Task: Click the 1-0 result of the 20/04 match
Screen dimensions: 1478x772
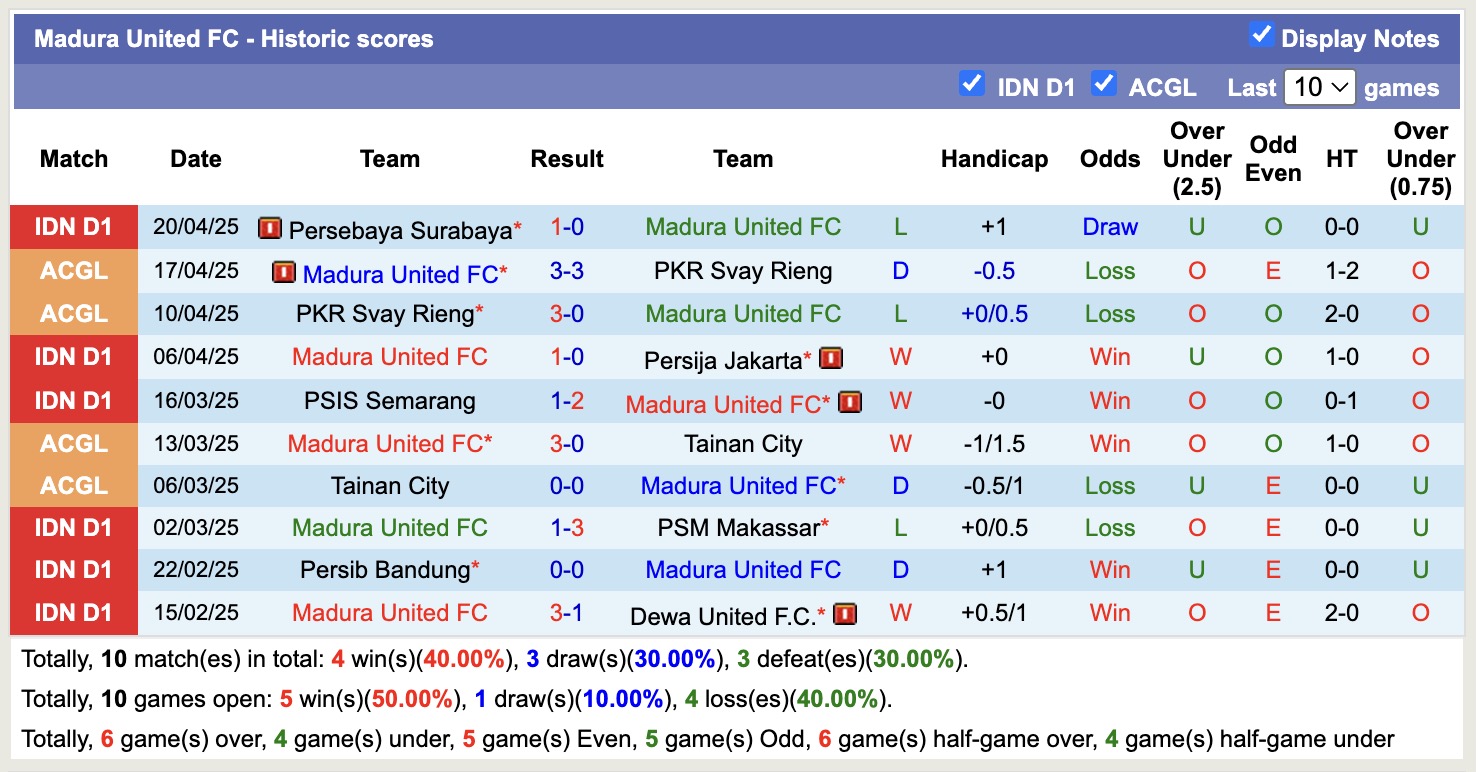Action: [x=567, y=227]
